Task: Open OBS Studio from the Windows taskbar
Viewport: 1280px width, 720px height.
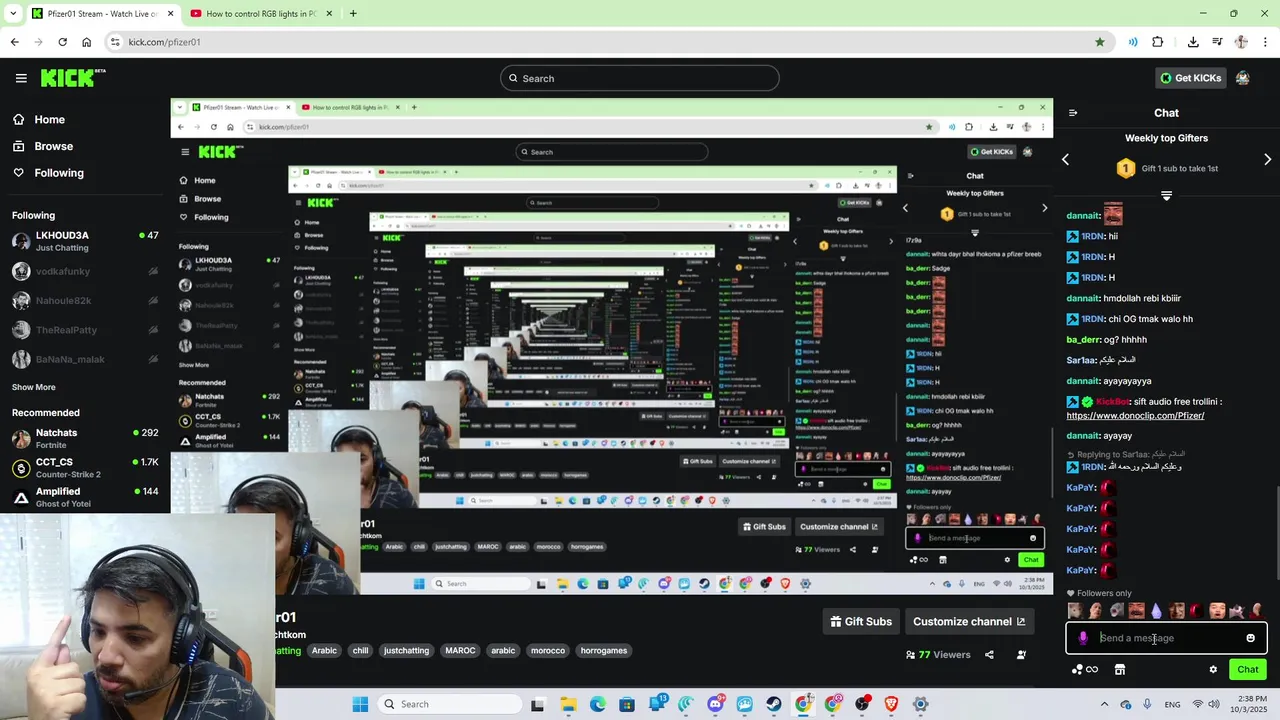Action: click(x=862, y=704)
